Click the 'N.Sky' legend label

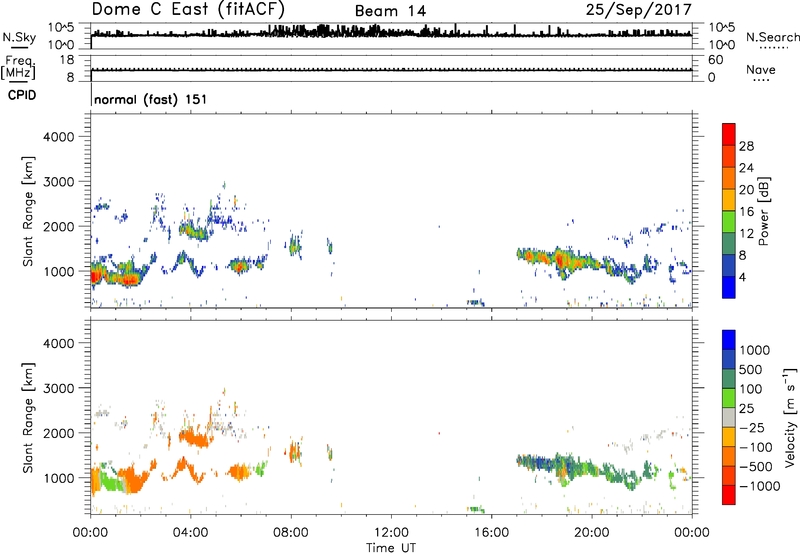(x=19, y=37)
